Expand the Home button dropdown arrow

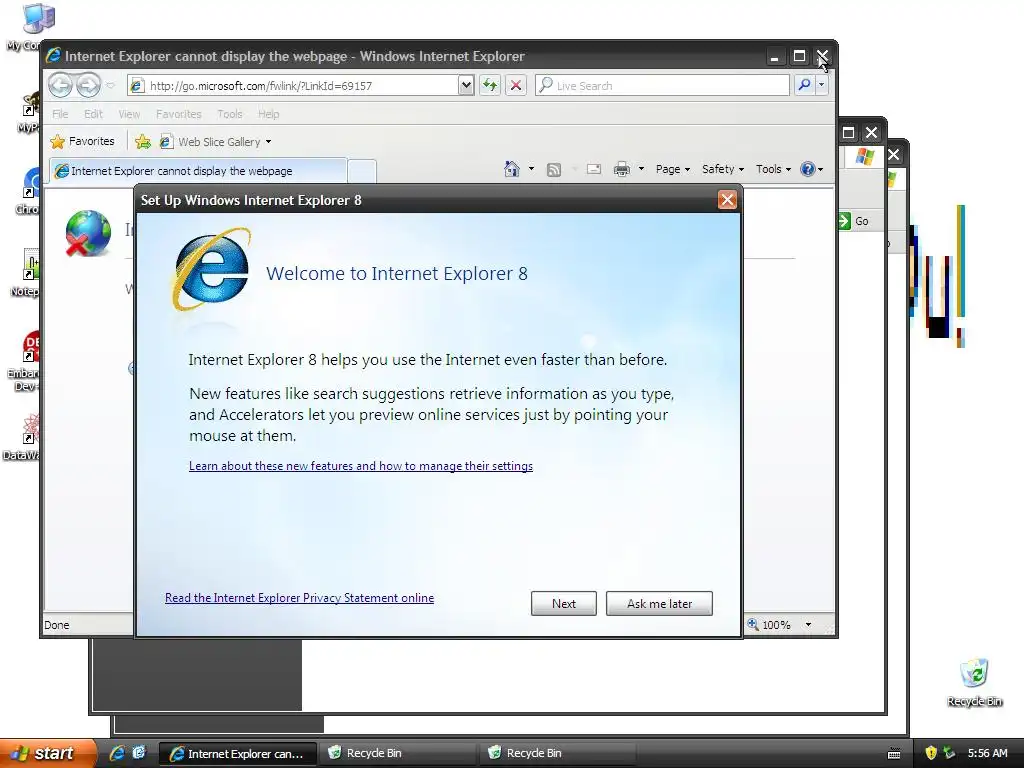[531, 169]
